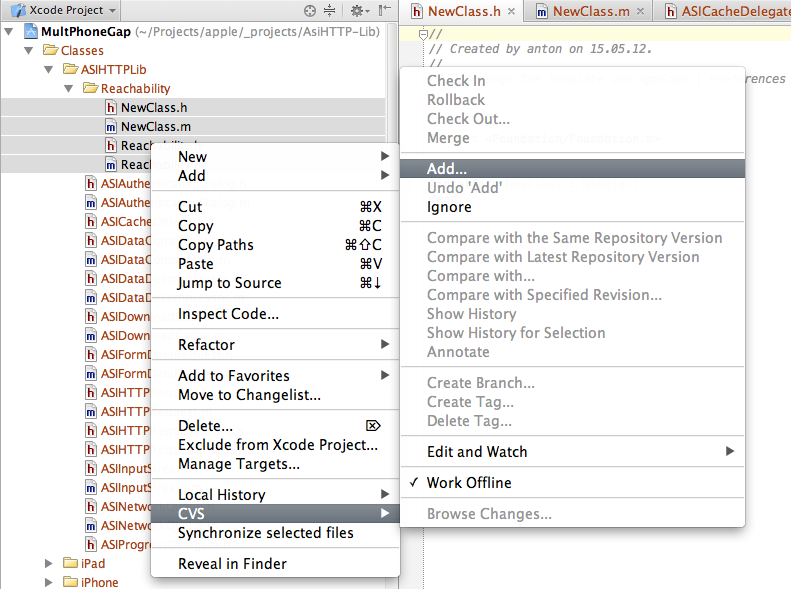Image resolution: width=791 pixels, height=589 pixels.
Task: Click the MultPhoneGap project root icon
Action: coord(31,32)
